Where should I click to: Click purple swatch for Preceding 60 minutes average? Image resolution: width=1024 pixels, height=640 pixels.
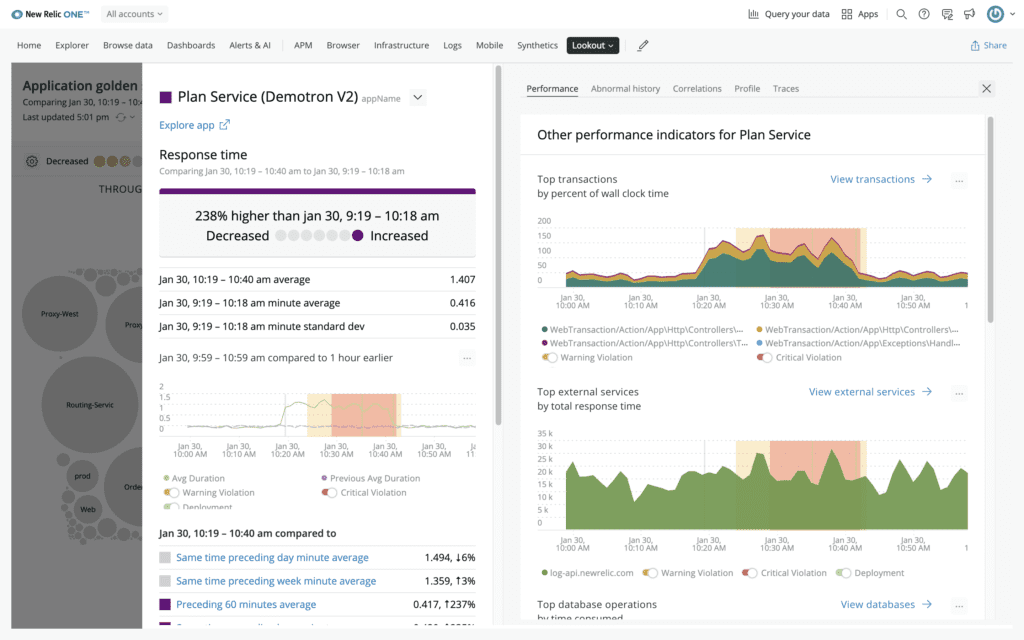tap(165, 604)
